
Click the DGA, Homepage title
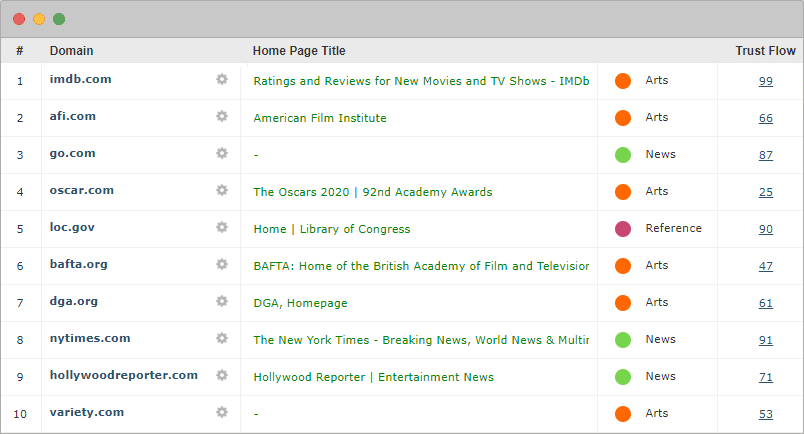tap(300, 303)
